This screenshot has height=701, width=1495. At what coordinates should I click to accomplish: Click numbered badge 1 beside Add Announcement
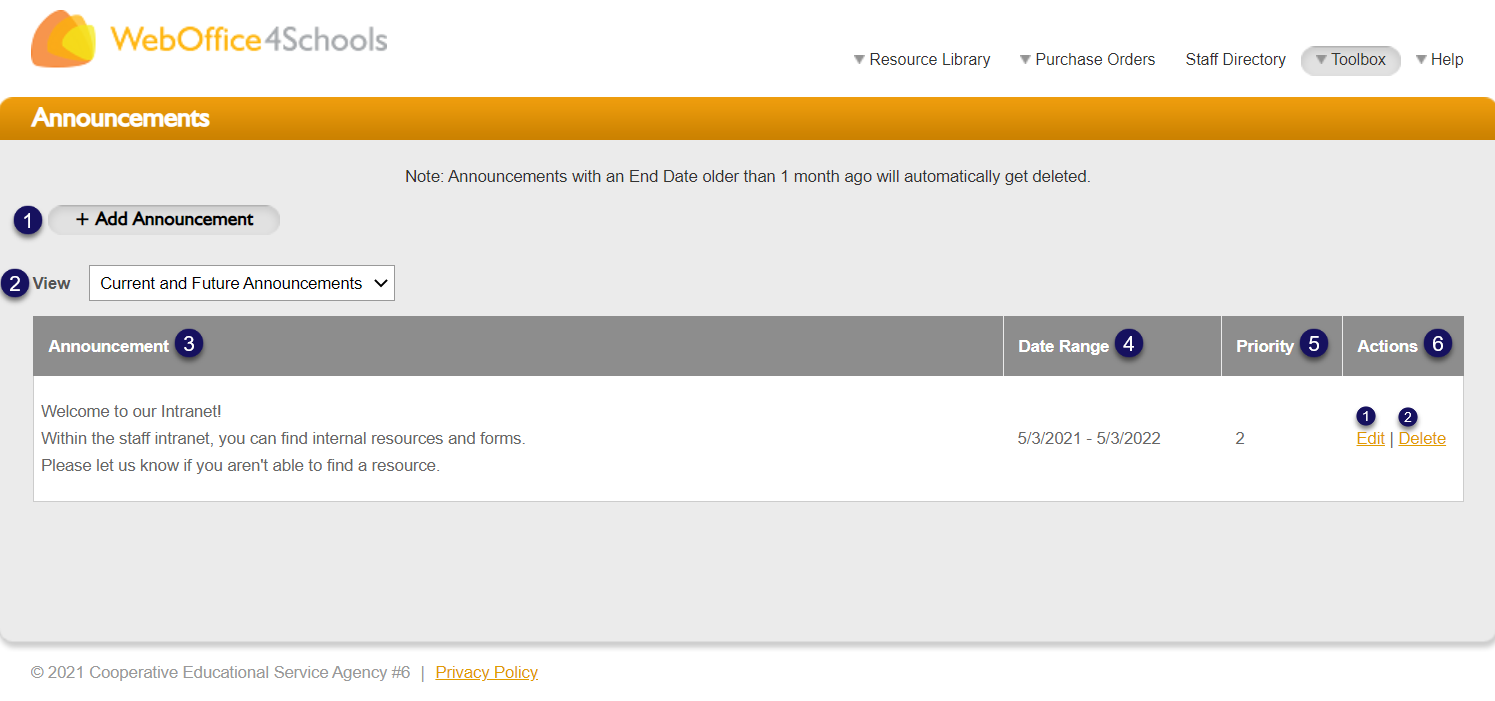pyautogui.click(x=28, y=220)
